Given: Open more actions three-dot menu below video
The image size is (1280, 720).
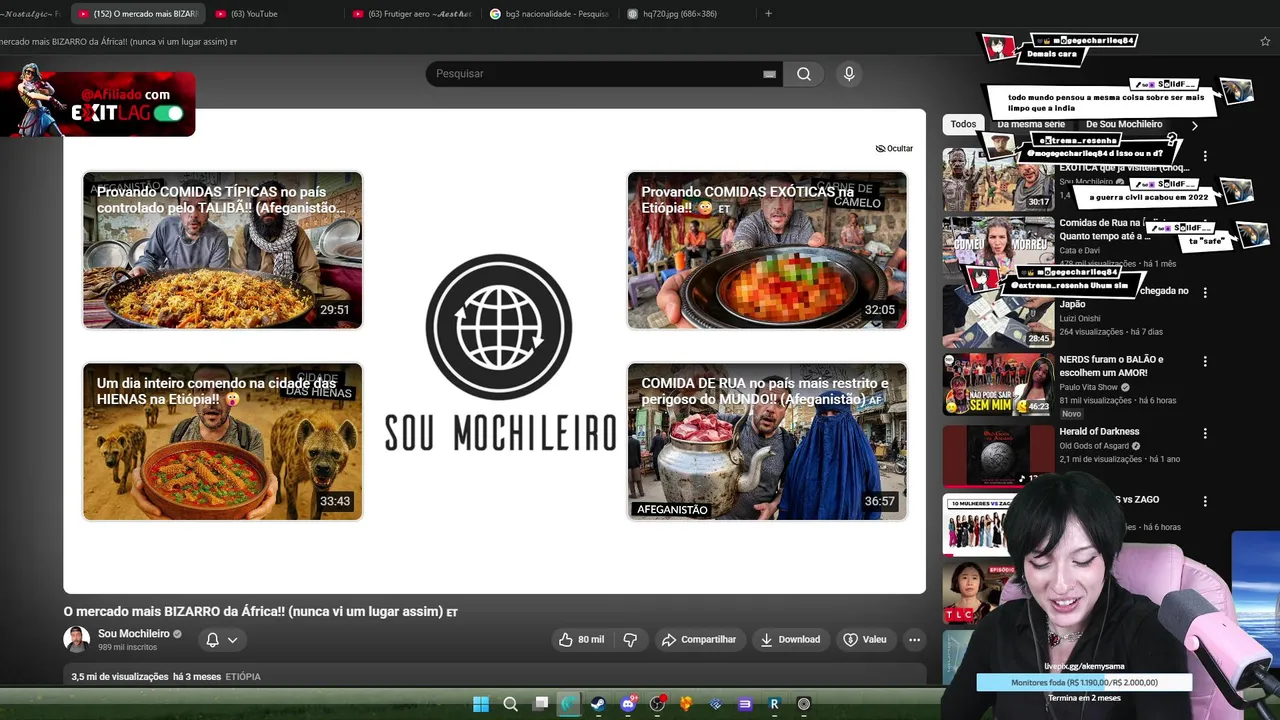Looking at the screenshot, I should [x=914, y=640].
